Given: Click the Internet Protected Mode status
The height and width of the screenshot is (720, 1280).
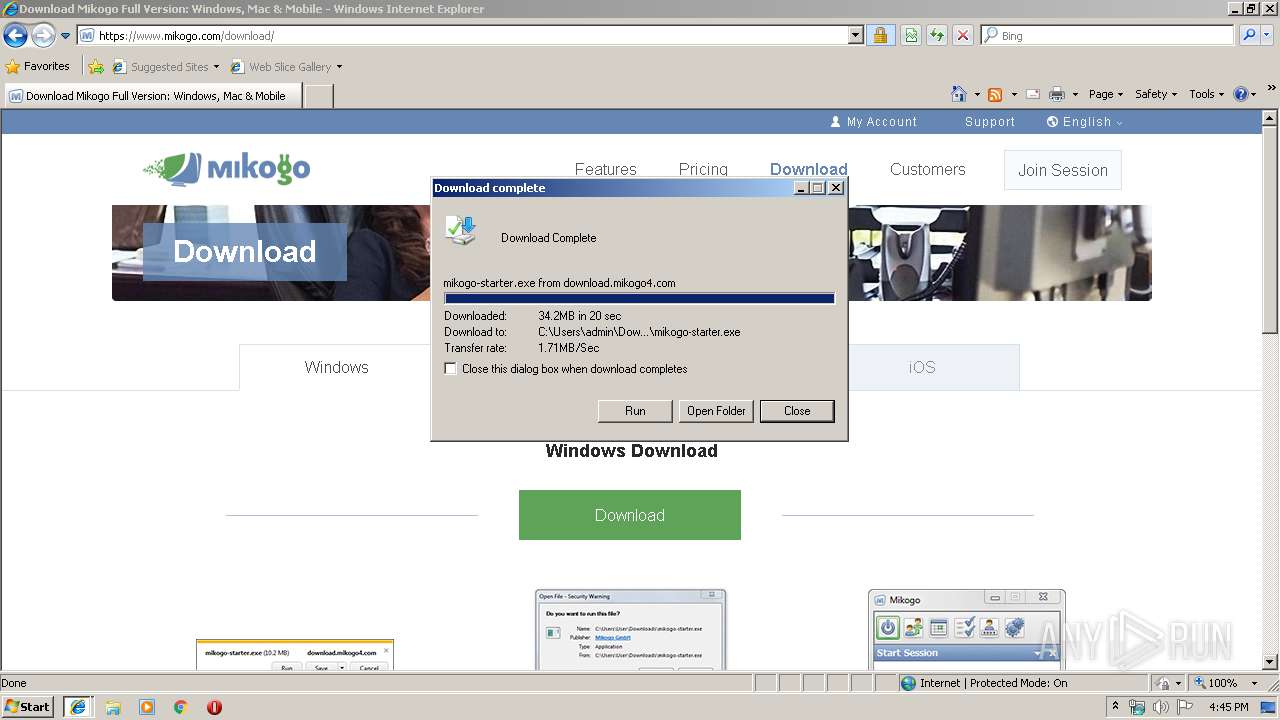Looking at the screenshot, I should pyautogui.click(x=984, y=683).
